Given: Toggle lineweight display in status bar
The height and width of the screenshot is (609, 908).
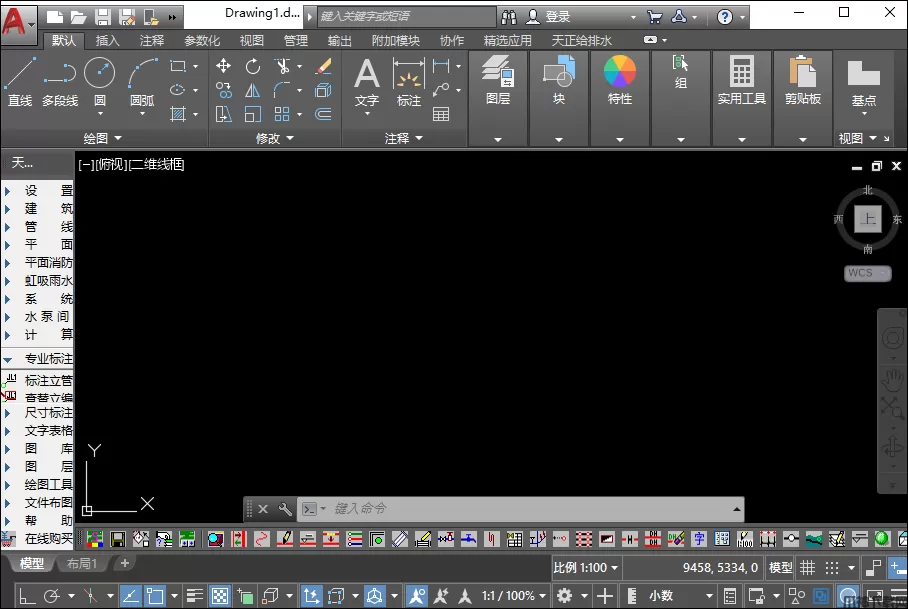Looking at the screenshot, I should point(196,596).
